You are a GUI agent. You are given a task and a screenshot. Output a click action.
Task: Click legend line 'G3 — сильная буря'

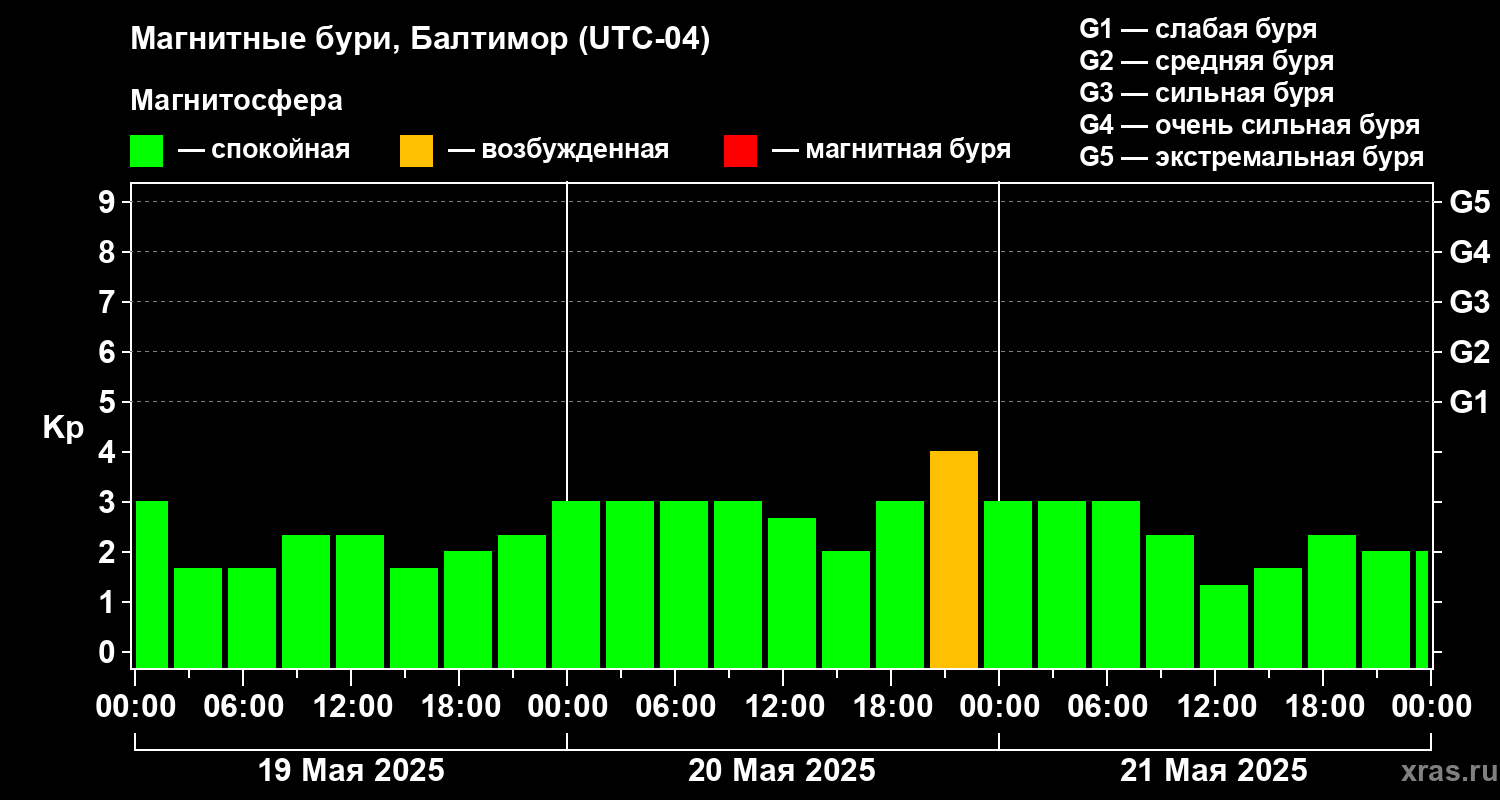click(x=1207, y=93)
